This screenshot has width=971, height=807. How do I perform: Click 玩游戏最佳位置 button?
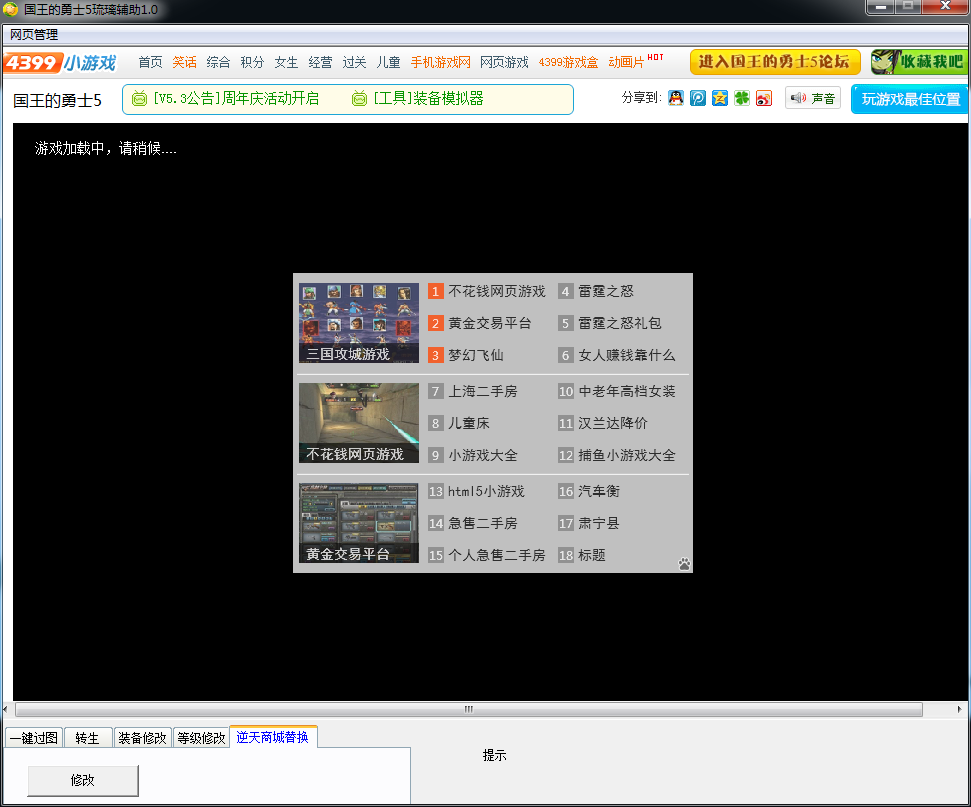[910, 99]
